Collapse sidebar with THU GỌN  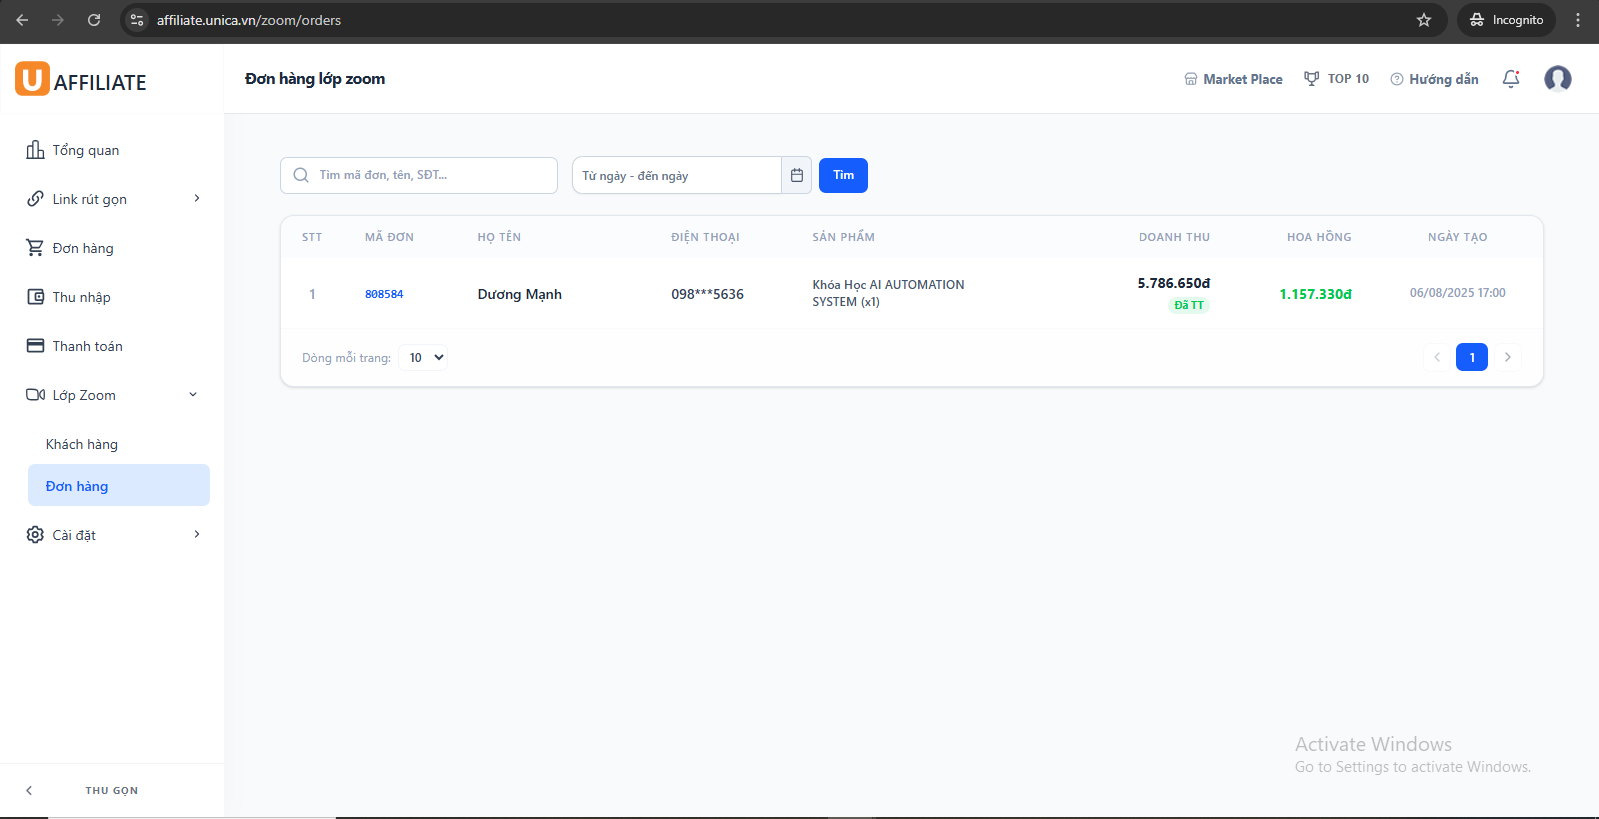pos(111,791)
